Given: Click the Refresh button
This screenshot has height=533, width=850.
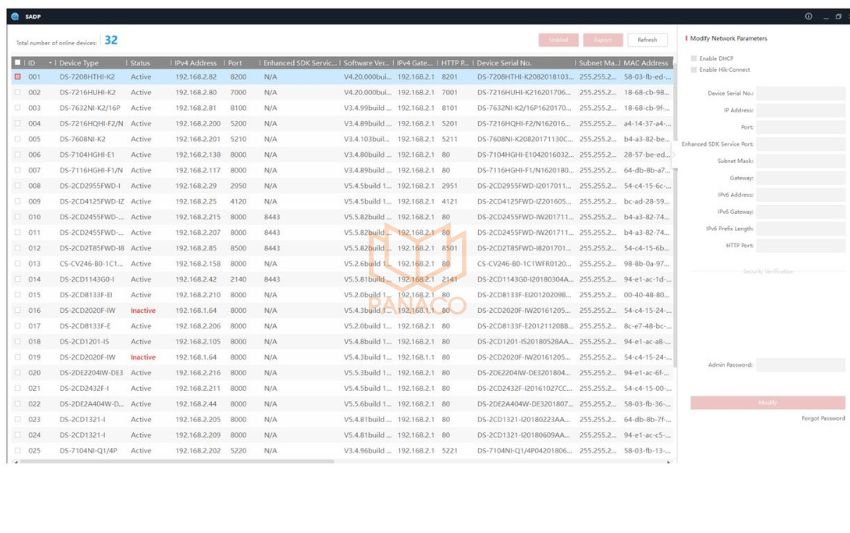Looking at the screenshot, I should pos(647,40).
